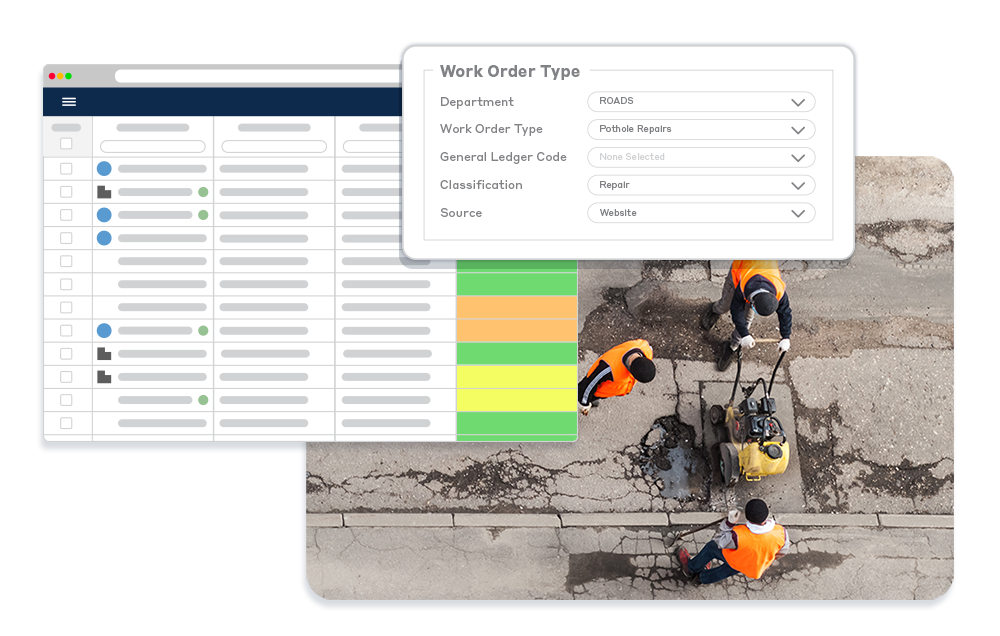Click the Classification field label

481,185
